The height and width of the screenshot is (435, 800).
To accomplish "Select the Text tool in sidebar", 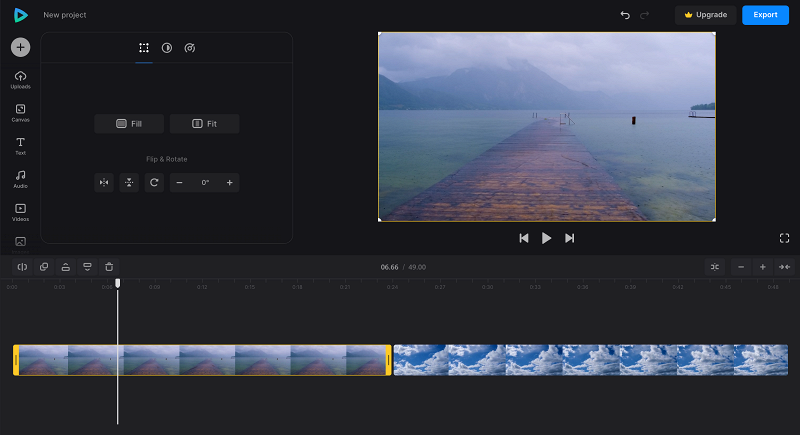I will (20, 146).
